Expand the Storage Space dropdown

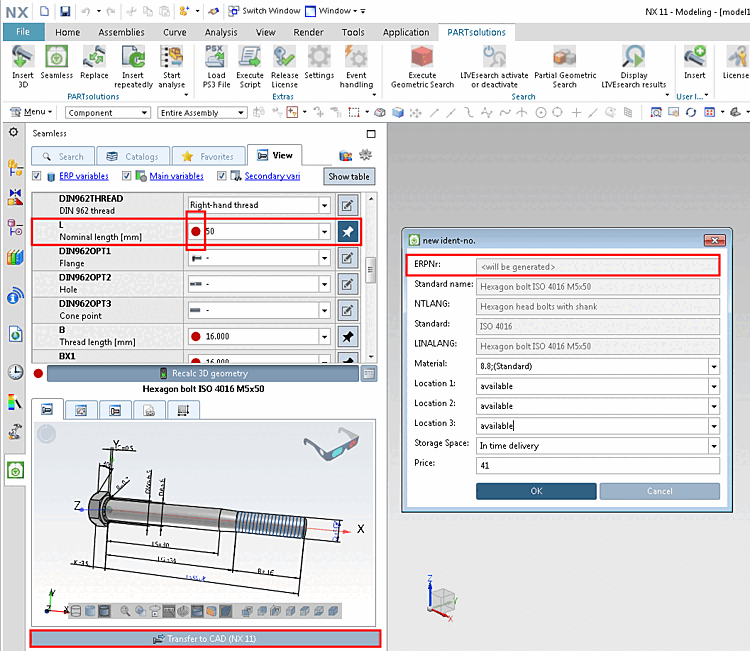click(713, 445)
